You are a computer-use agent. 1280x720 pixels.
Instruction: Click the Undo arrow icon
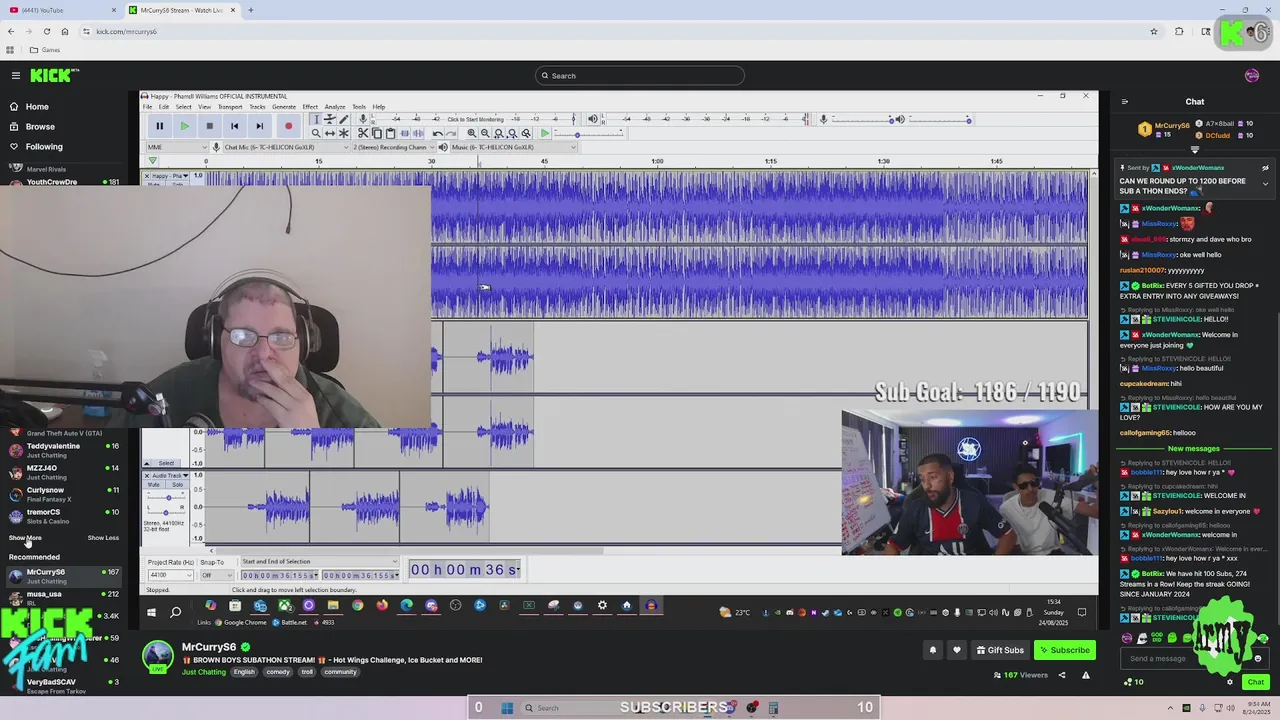pos(437,133)
